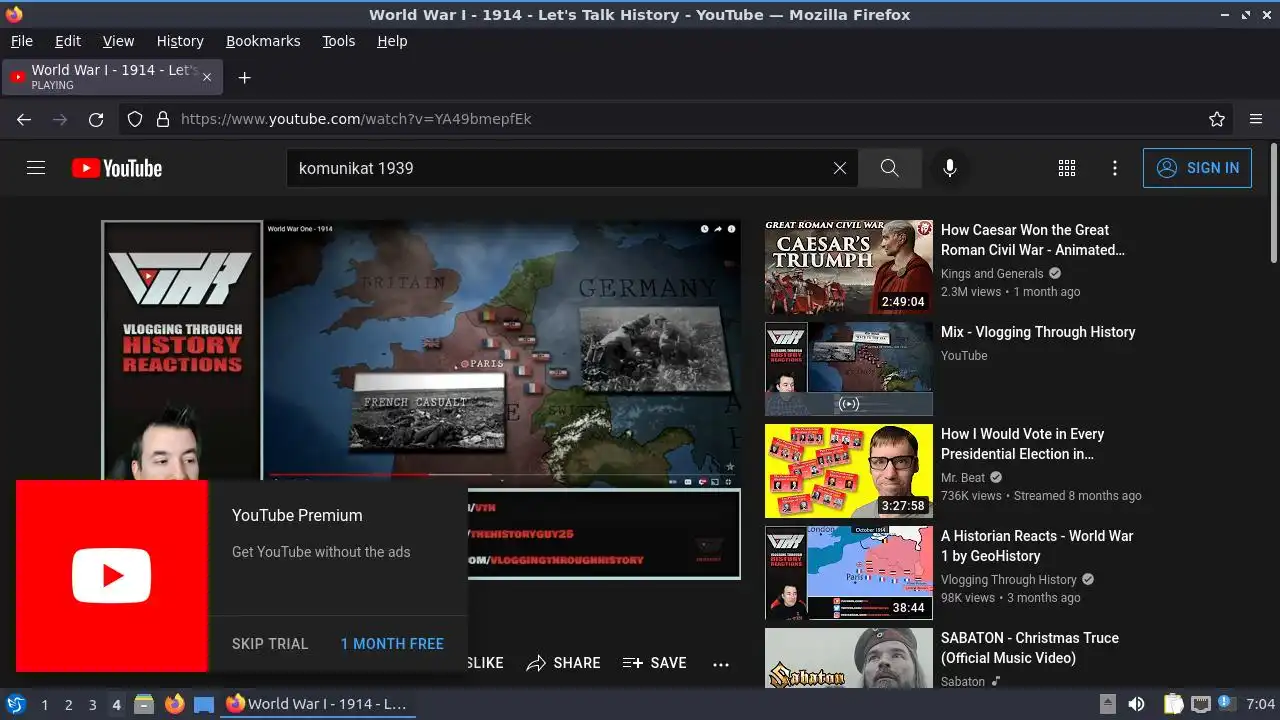
Task: Open the YouTube hamburger guide menu
Action: click(36, 168)
